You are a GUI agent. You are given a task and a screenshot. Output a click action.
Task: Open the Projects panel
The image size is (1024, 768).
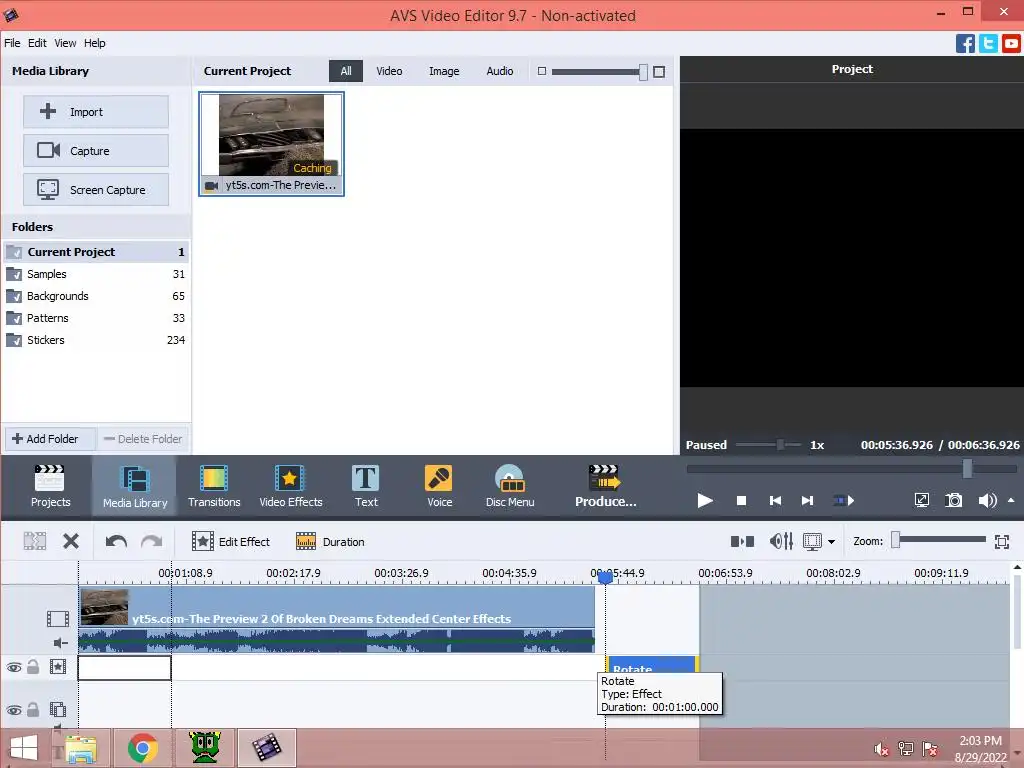click(x=50, y=487)
